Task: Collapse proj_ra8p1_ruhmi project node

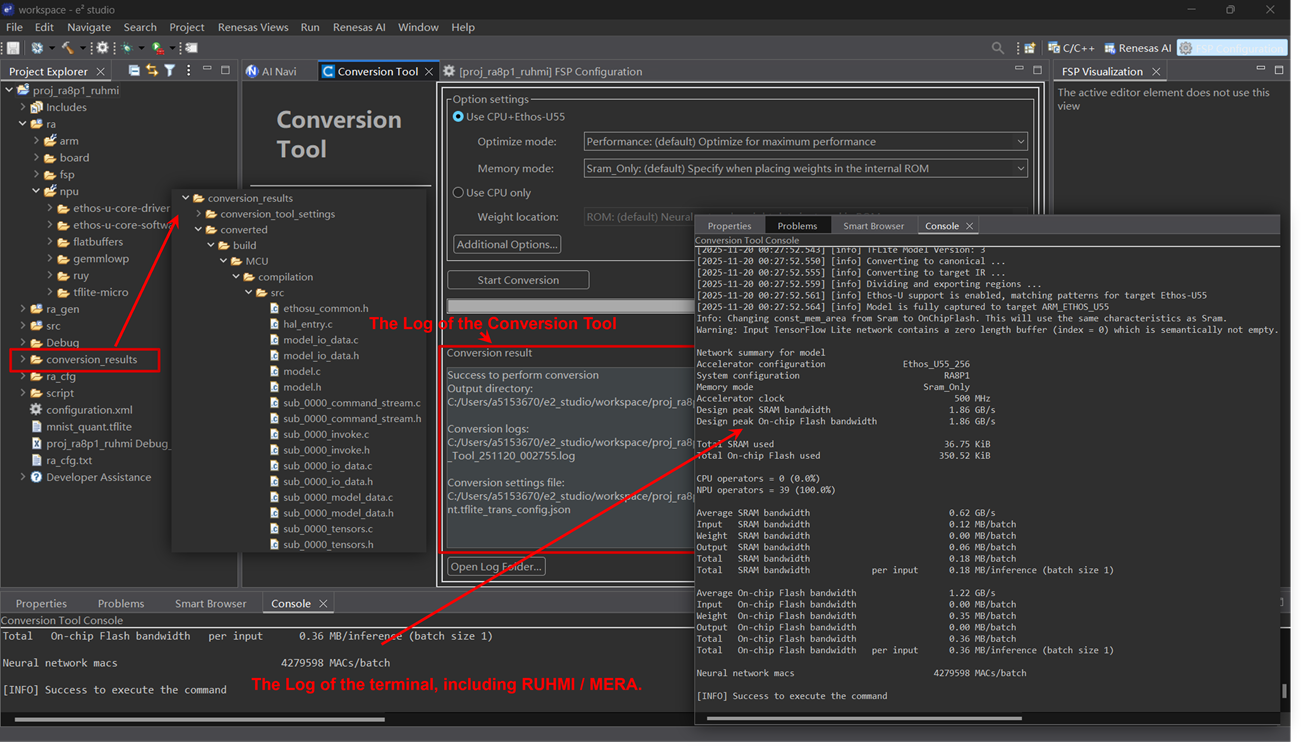Action: tap(9, 90)
